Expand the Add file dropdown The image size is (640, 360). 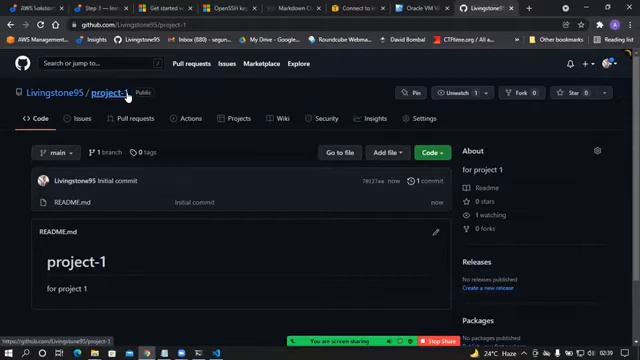click(388, 153)
